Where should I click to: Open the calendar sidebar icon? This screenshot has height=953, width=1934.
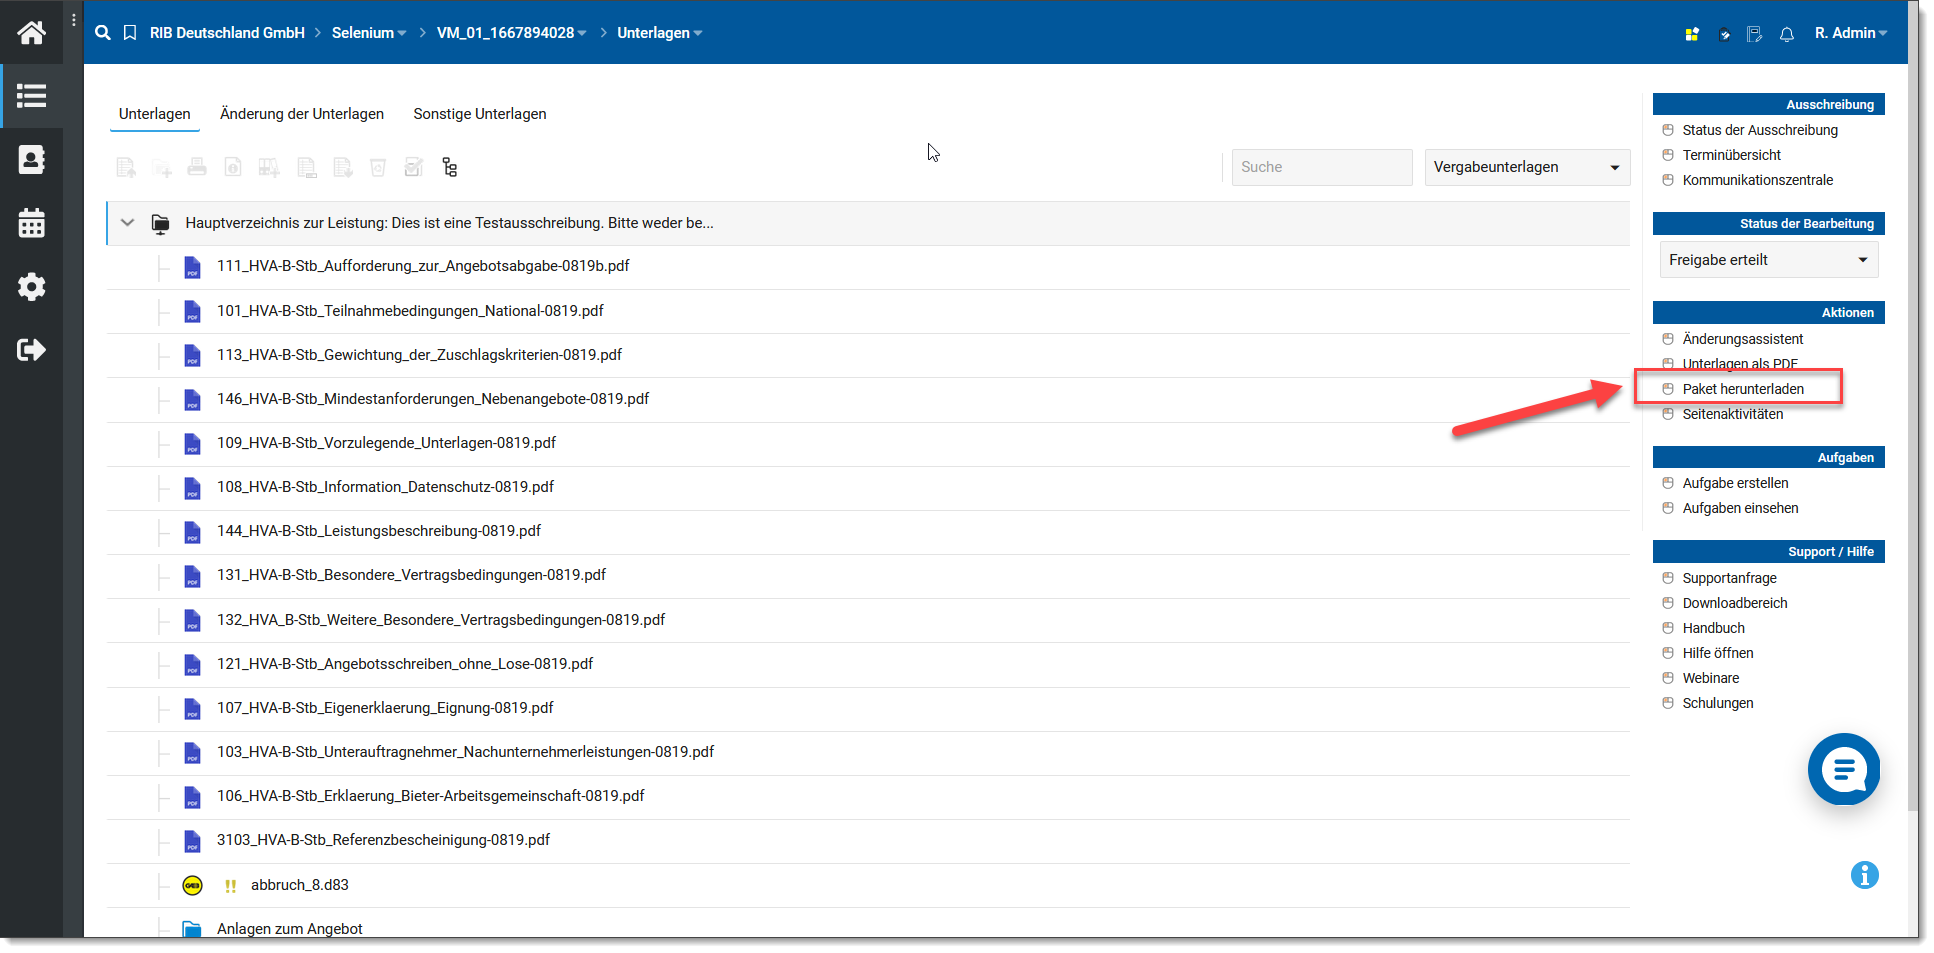coord(31,223)
